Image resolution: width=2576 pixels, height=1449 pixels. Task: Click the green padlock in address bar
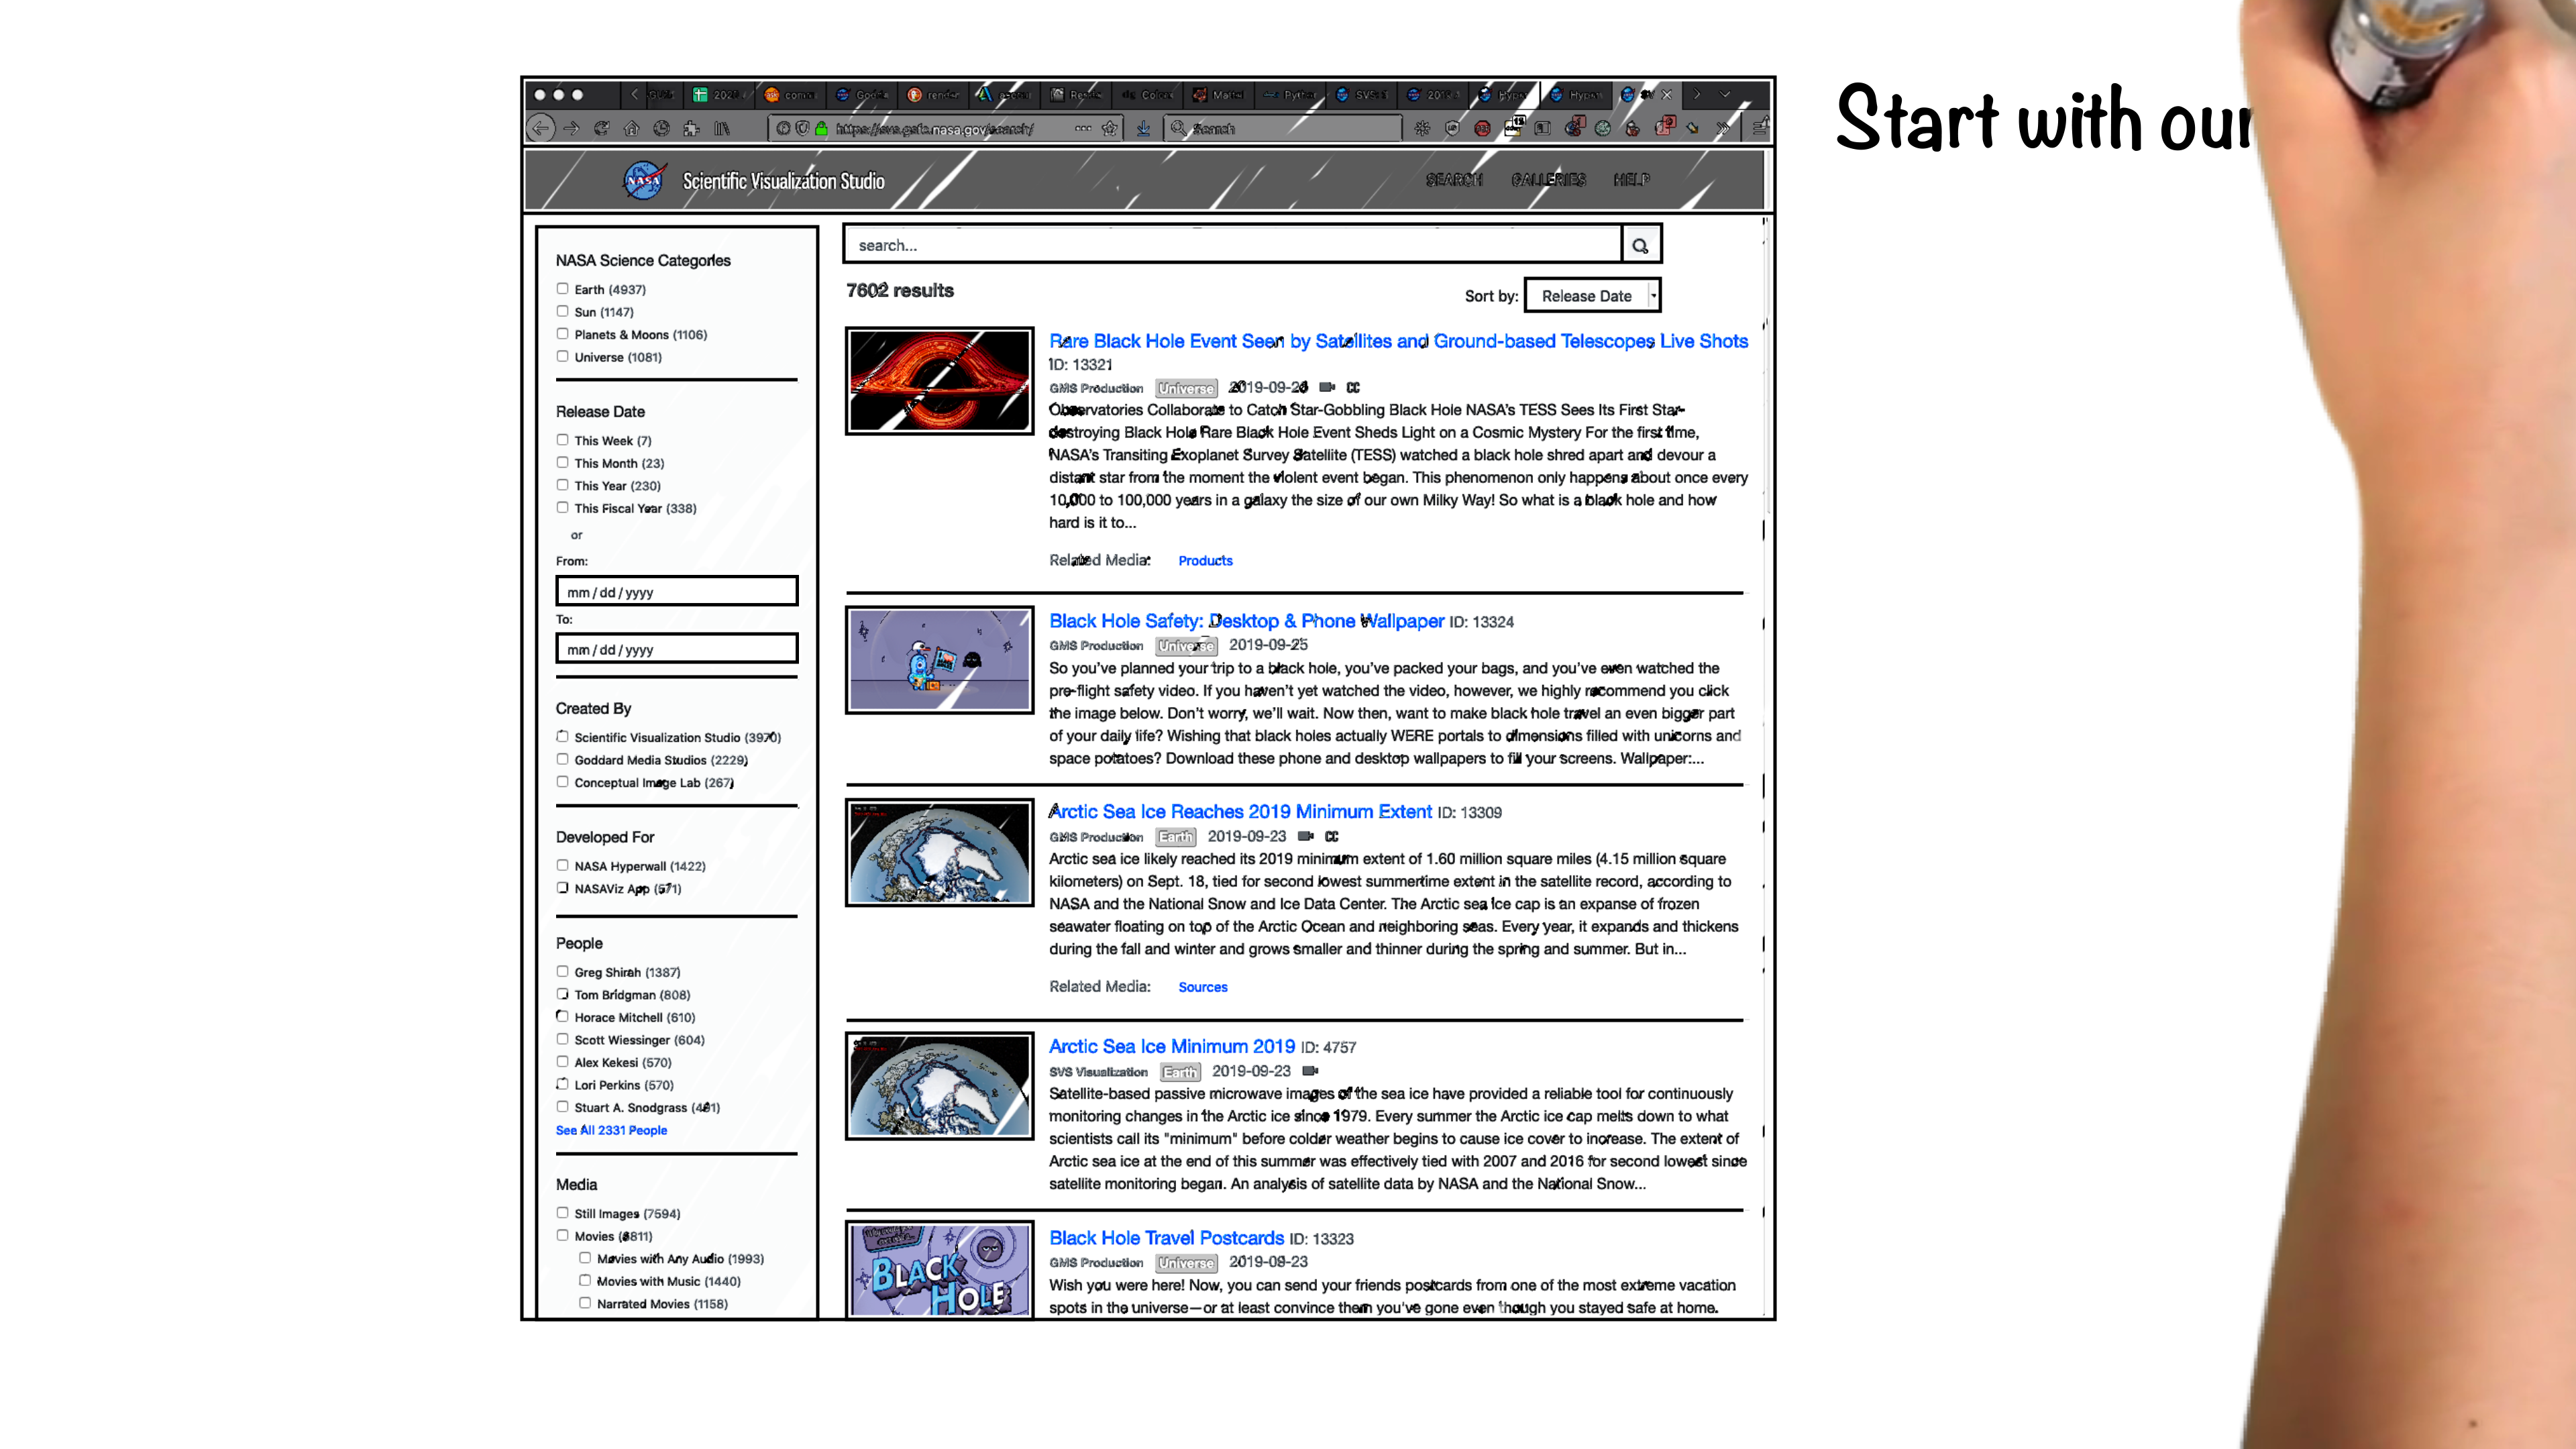tap(821, 128)
